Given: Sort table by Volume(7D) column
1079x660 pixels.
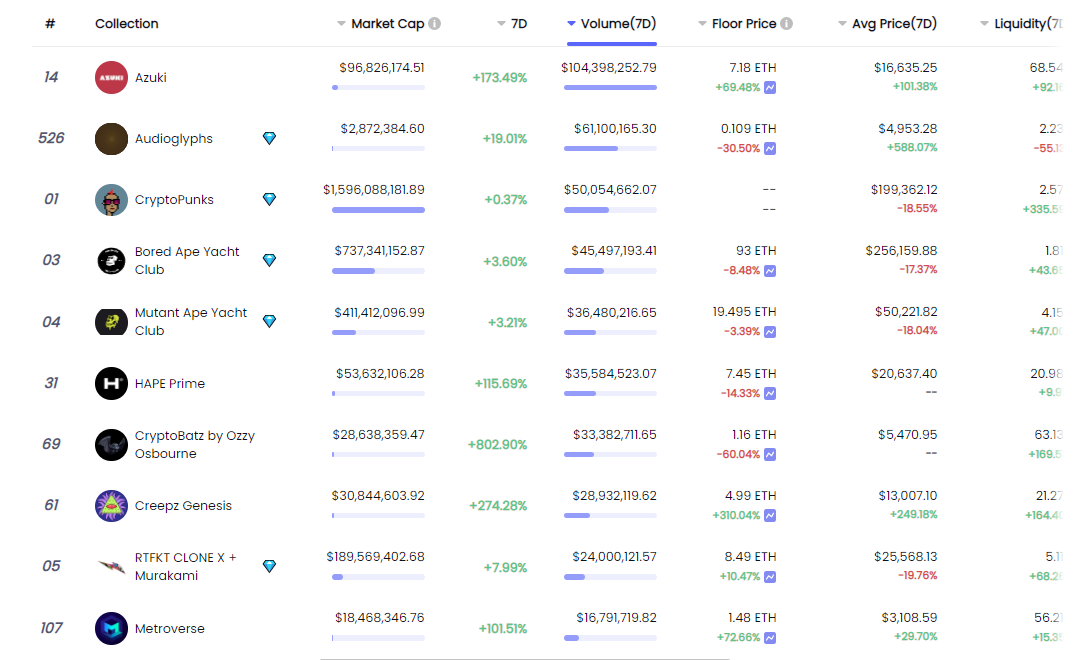Looking at the screenshot, I should pos(612,23).
